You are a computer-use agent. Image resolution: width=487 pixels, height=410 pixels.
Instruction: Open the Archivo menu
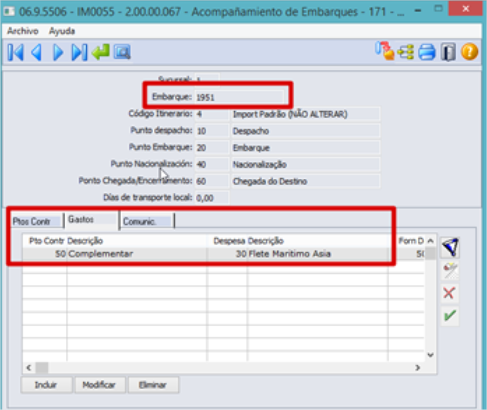[x=23, y=31]
